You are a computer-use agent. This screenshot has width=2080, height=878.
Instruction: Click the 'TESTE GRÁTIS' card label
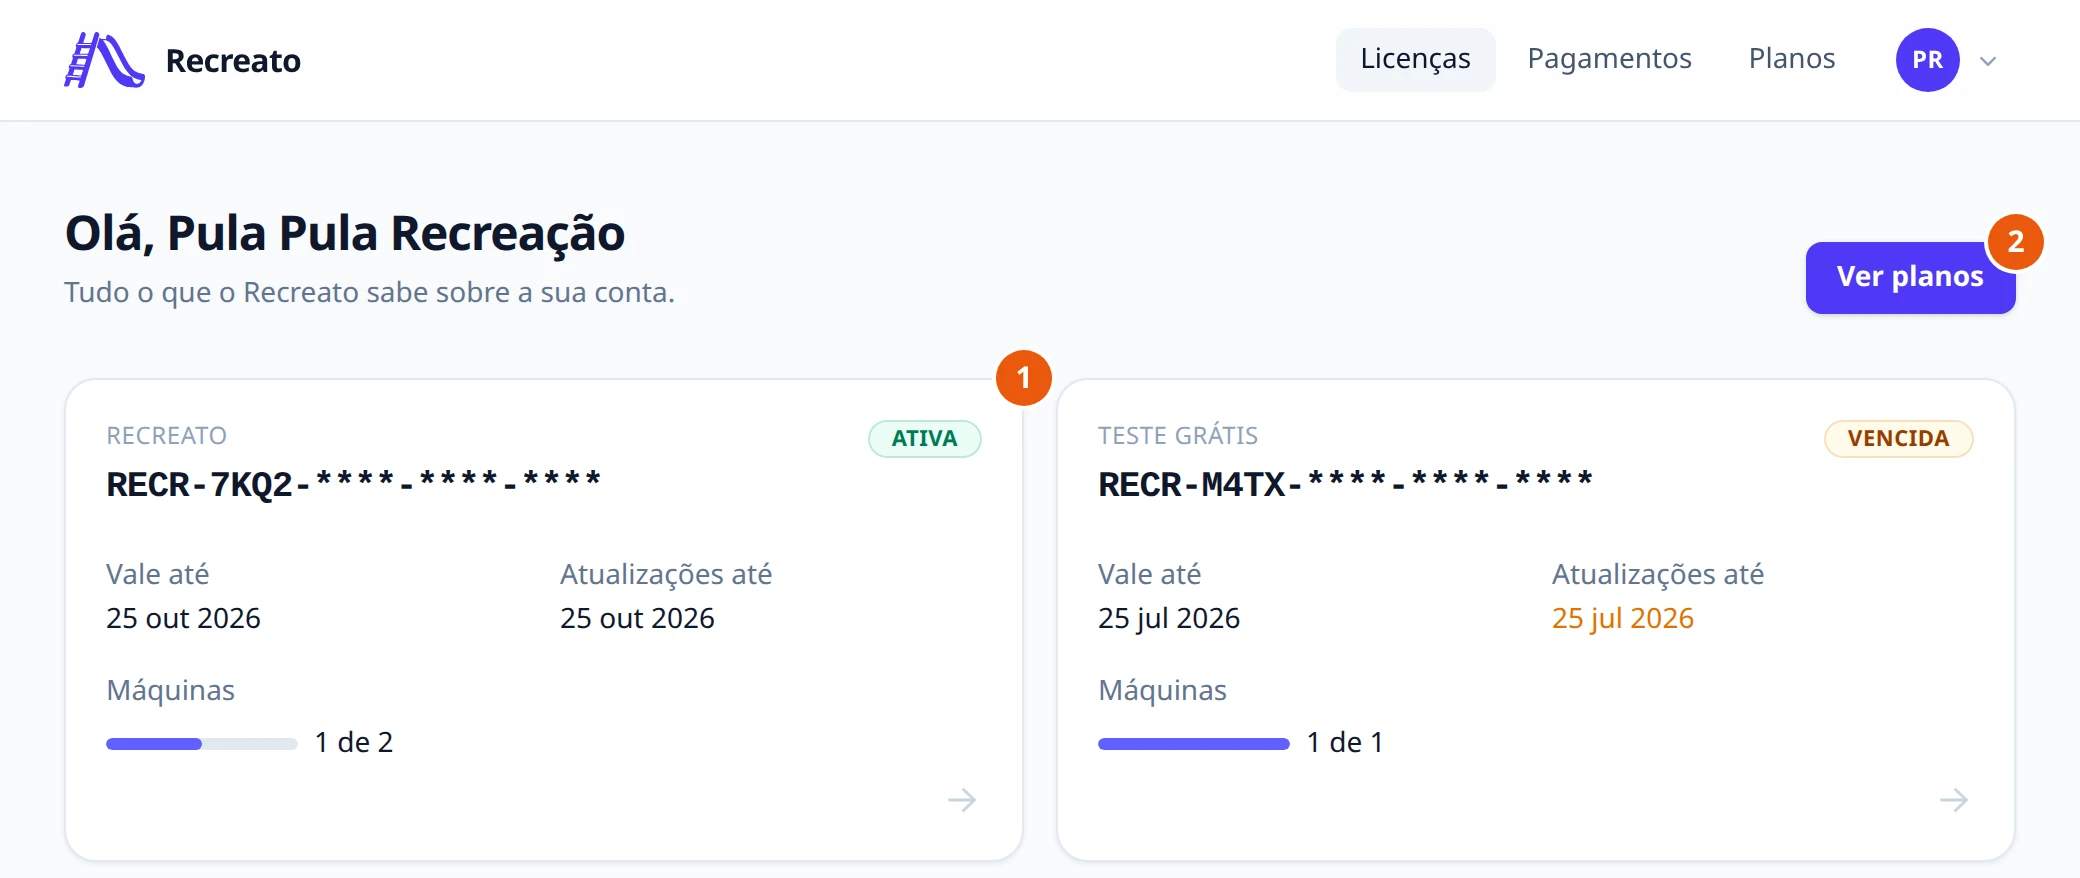pyautogui.click(x=1178, y=436)
